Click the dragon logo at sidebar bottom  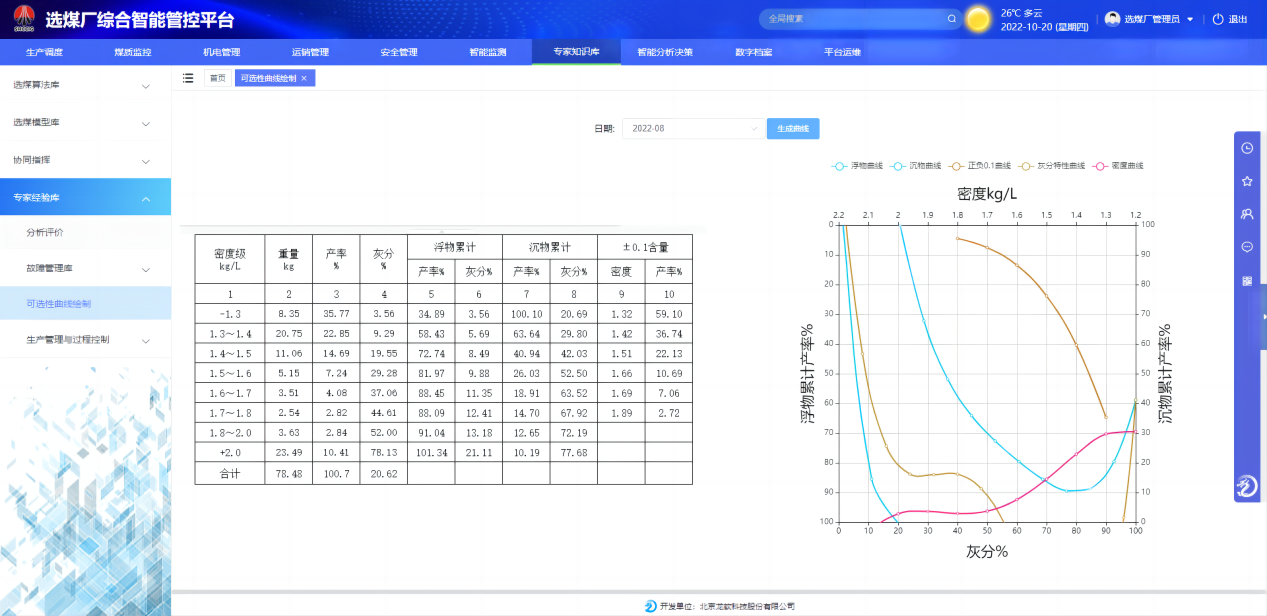(x=1246, y=486)
